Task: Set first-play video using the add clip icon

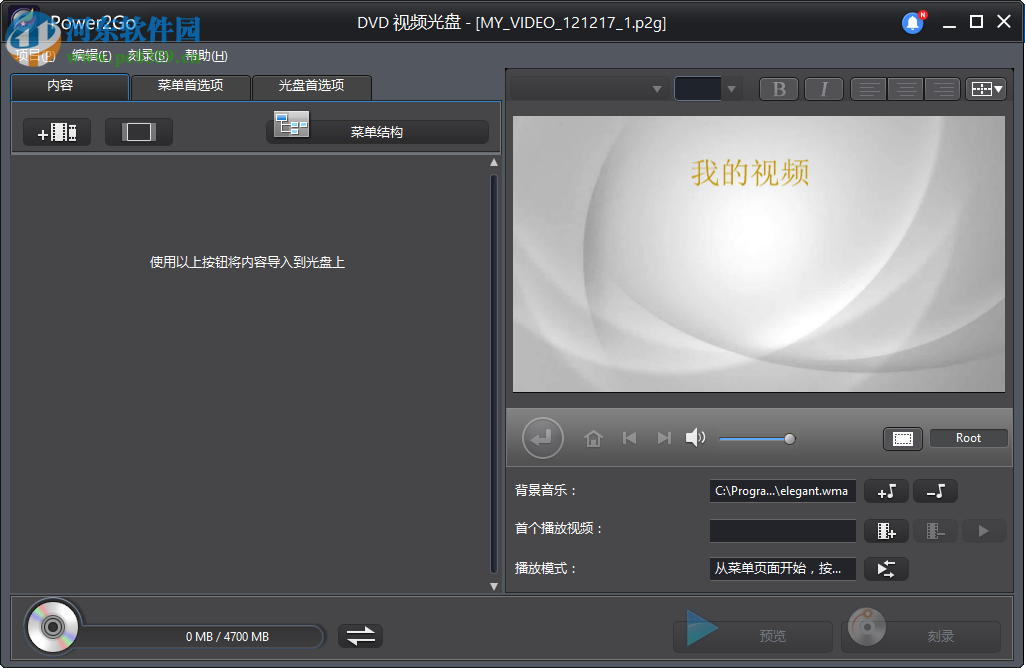Action: (886, 530)
